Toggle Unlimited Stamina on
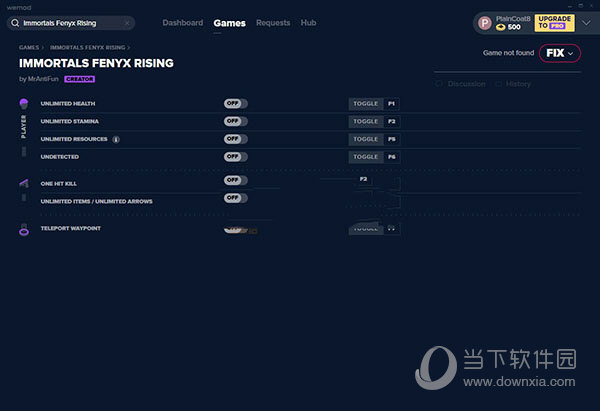This screenshot has width=600, height=411. [236, 121]
